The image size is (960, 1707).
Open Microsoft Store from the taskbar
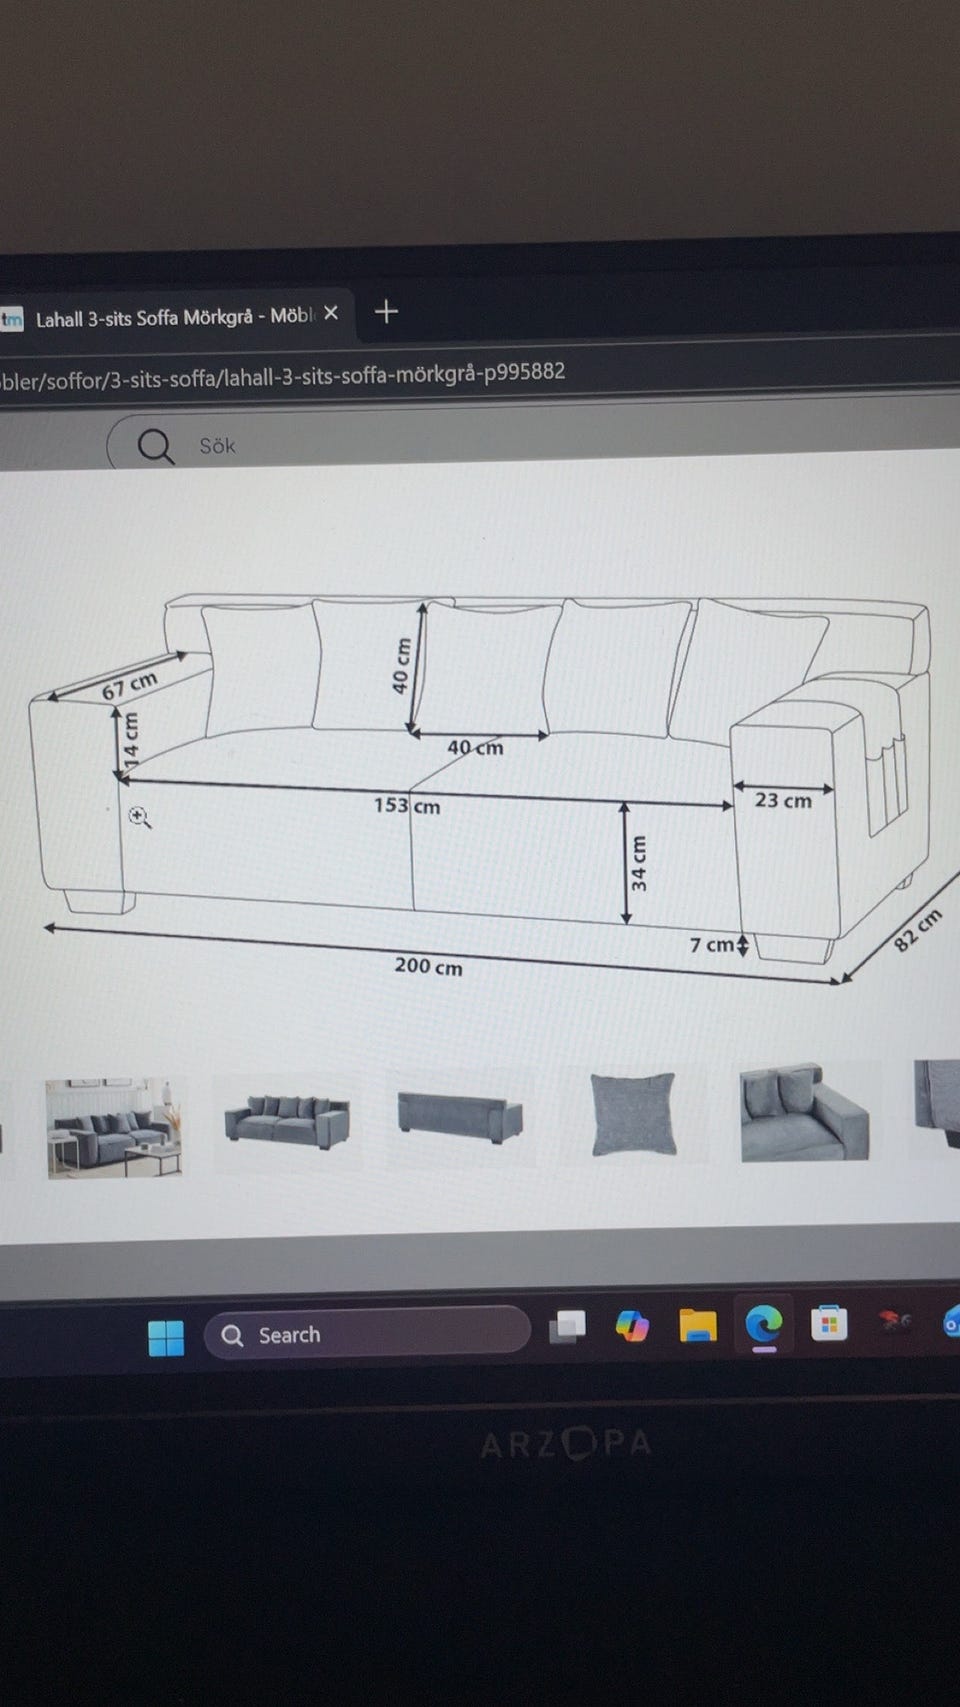pos(829,1323)
